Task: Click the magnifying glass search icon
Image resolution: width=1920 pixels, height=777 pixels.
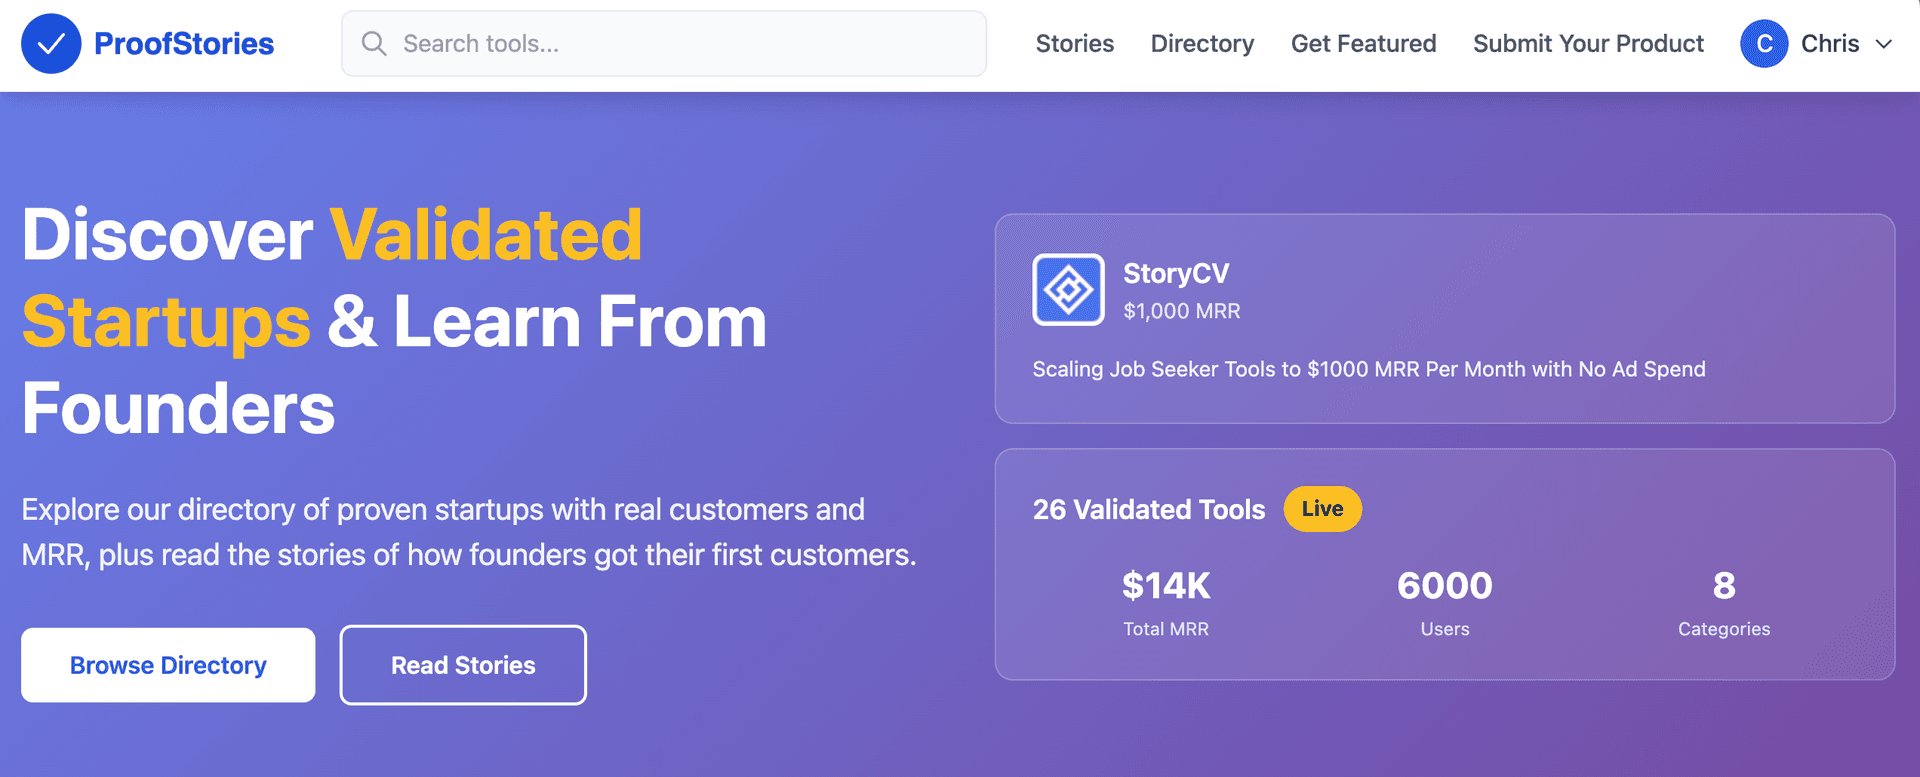Action: 374,43
